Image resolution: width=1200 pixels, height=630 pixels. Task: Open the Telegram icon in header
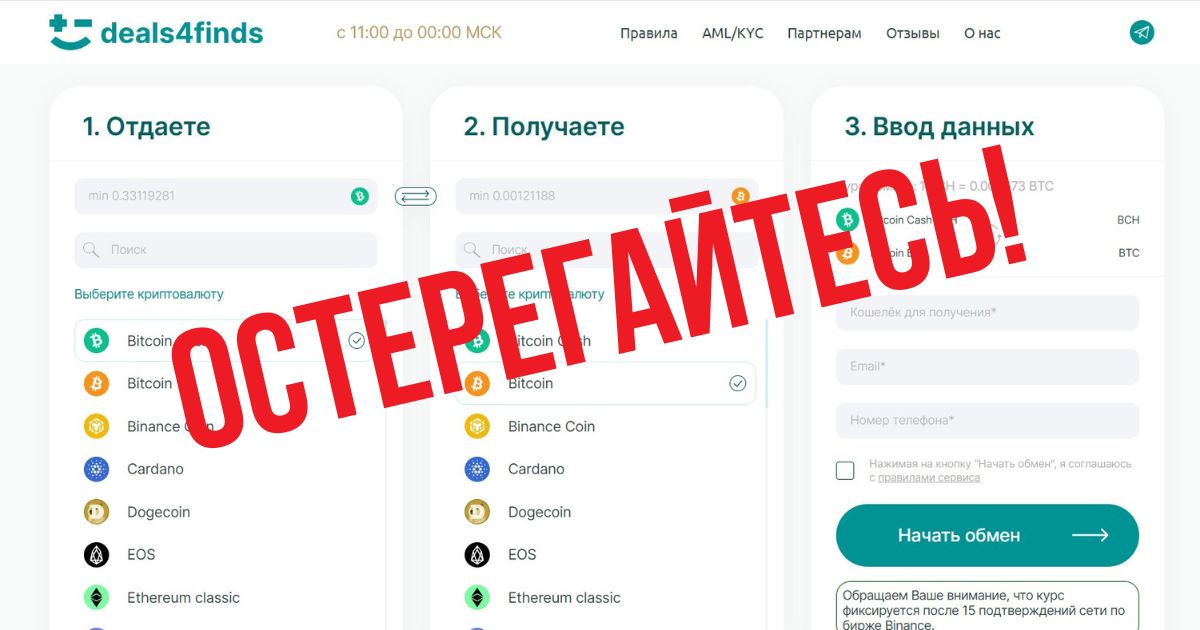tap(1142, 32)
